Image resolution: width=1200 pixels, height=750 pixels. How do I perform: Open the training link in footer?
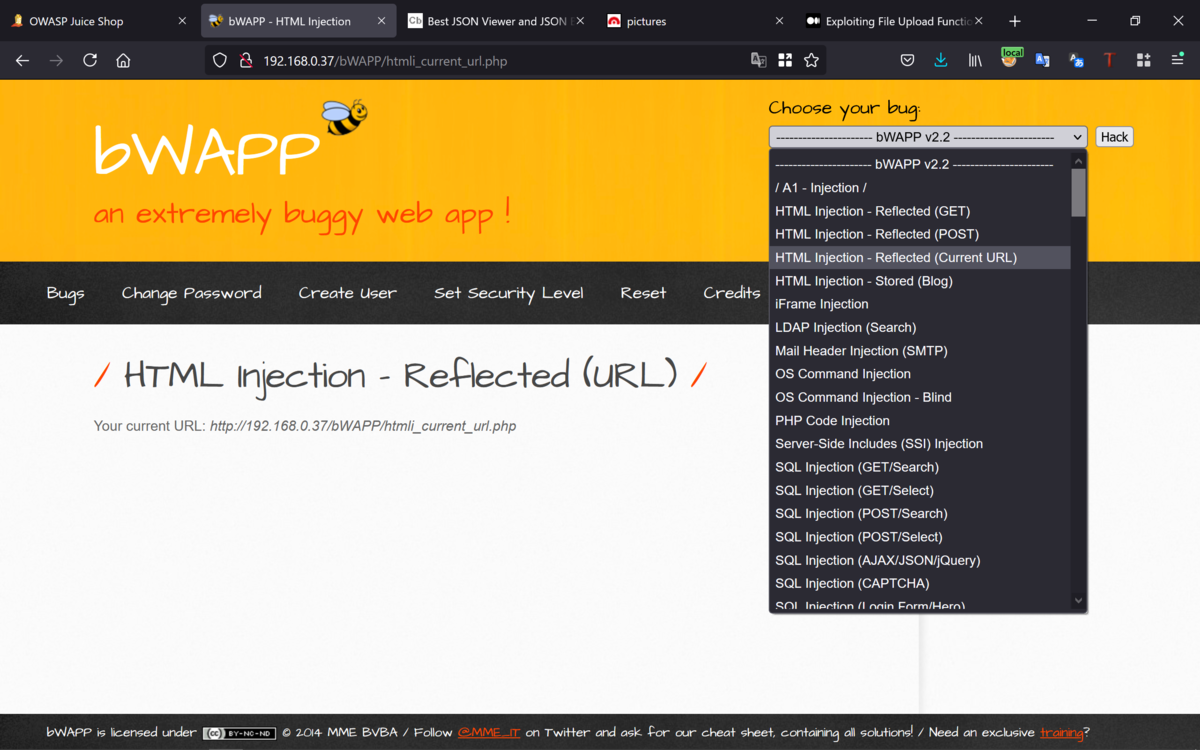point(1061,732)
